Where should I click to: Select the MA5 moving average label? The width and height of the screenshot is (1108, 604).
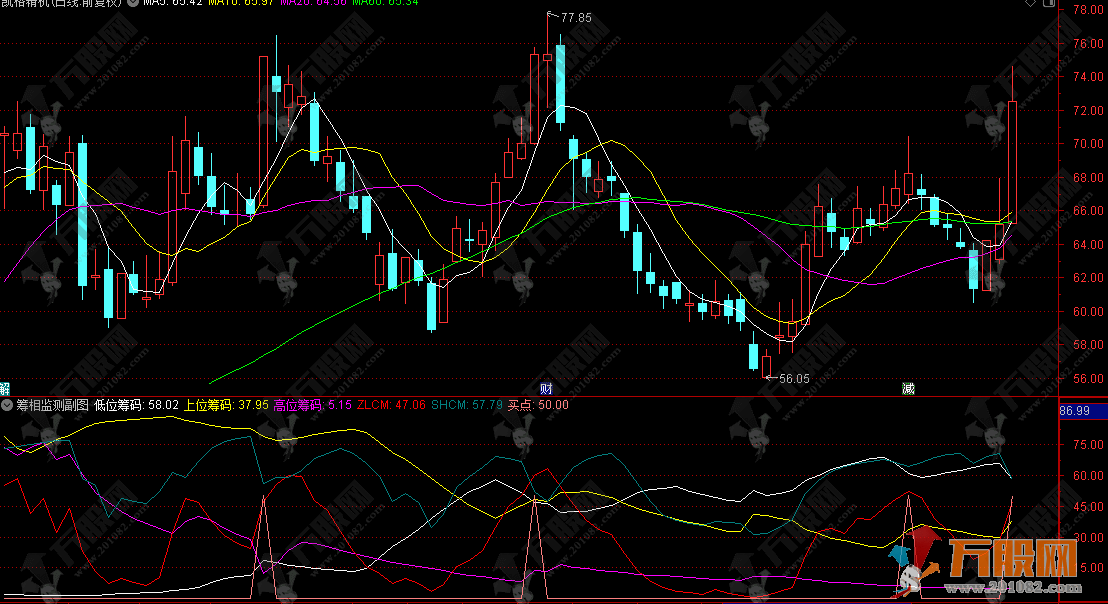tap(169, 4)
